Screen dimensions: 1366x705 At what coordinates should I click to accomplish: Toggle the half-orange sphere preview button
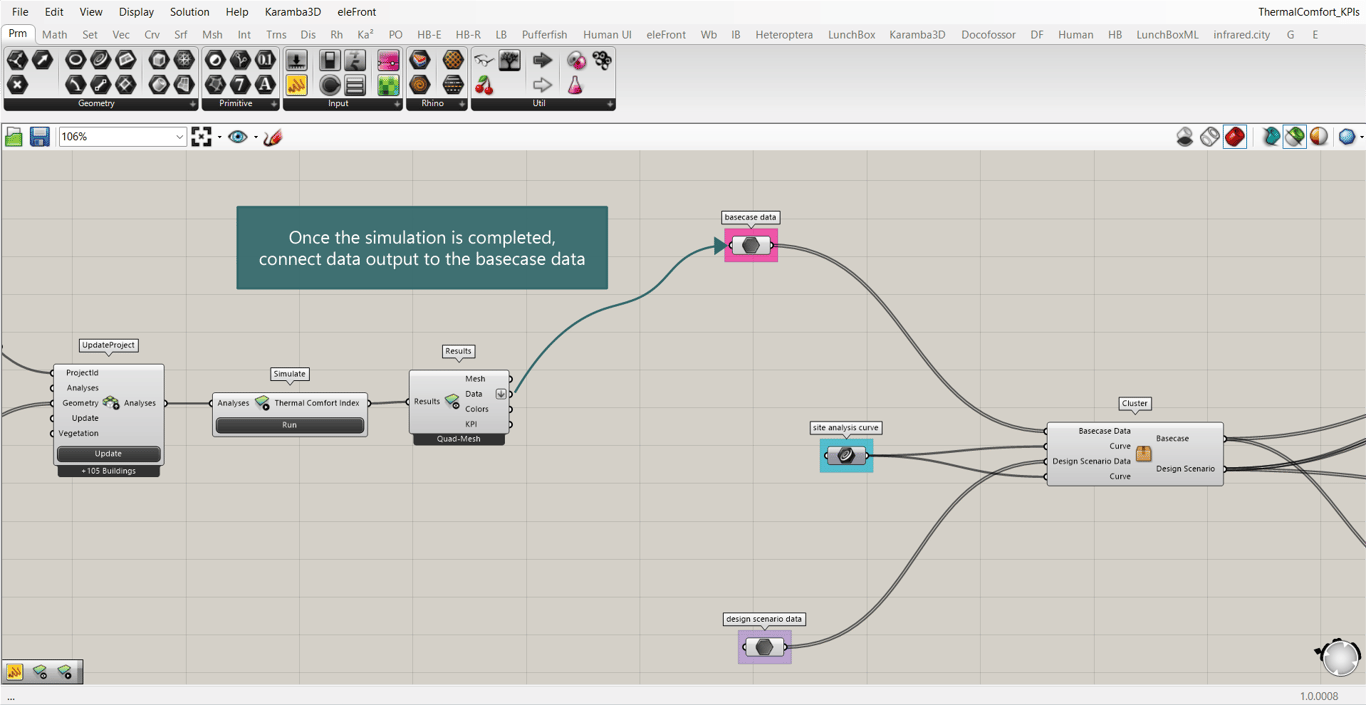(x=1319, y=136)
